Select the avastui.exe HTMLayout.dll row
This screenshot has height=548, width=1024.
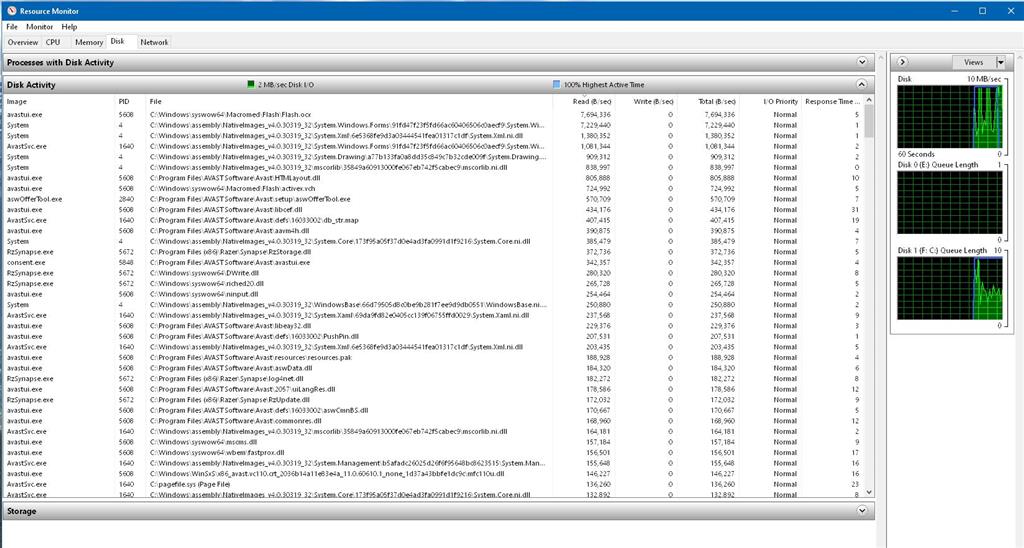point(433,178)
